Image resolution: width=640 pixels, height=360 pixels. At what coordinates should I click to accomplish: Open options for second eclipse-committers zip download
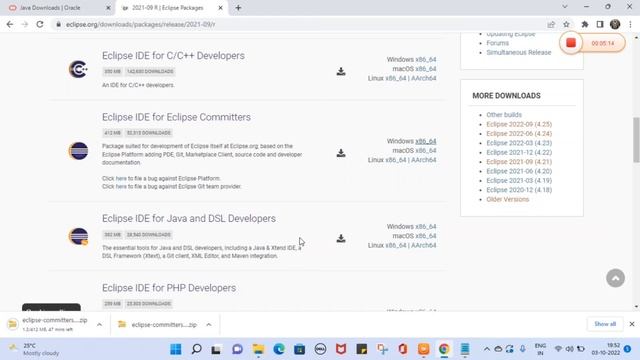pos(209,325)
